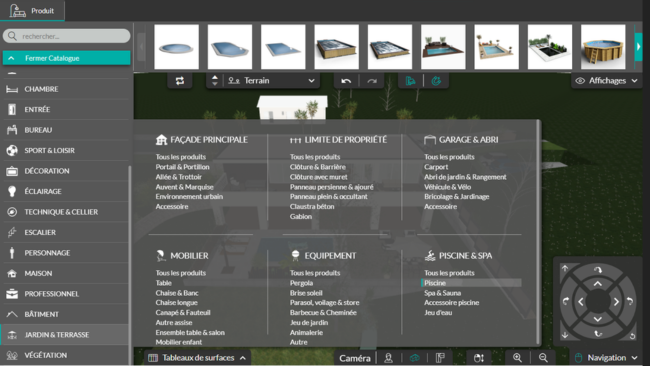Move camera down with navigation pad arrow

point(597,319)
